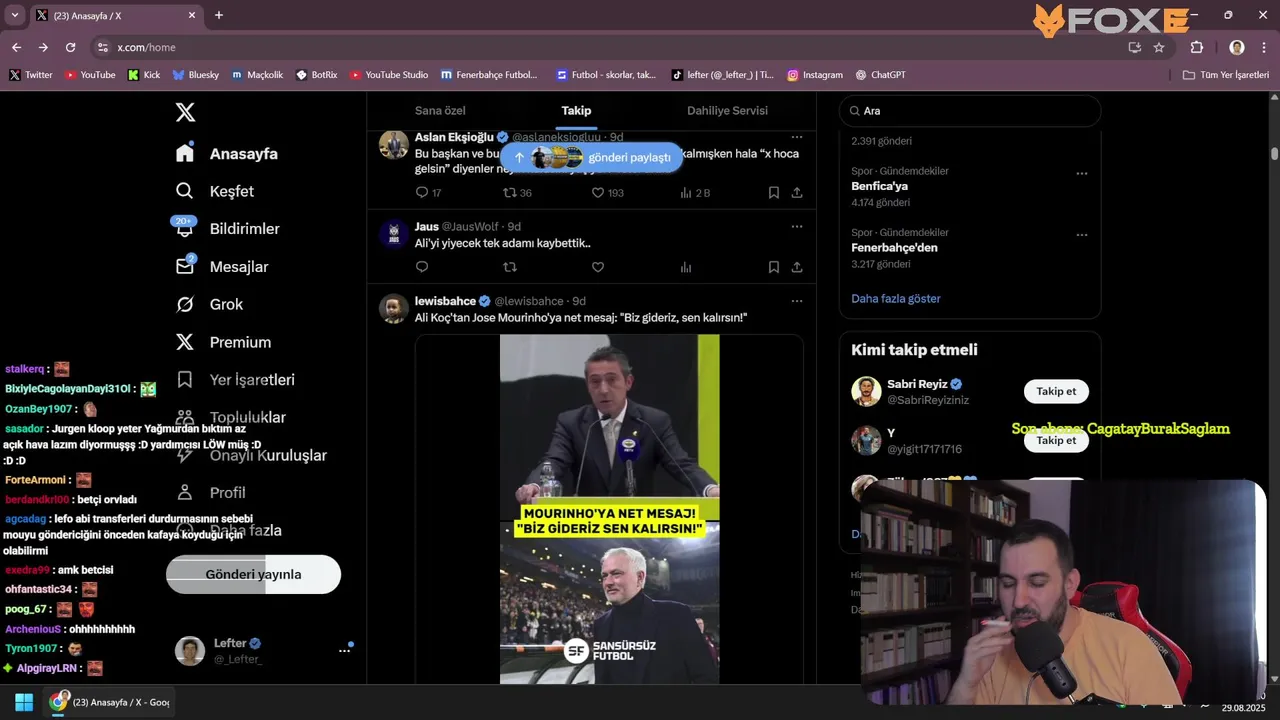This screenshot has height=720, width=1280.
Task: Open tab search dropdown arrow
Action: 14,15
